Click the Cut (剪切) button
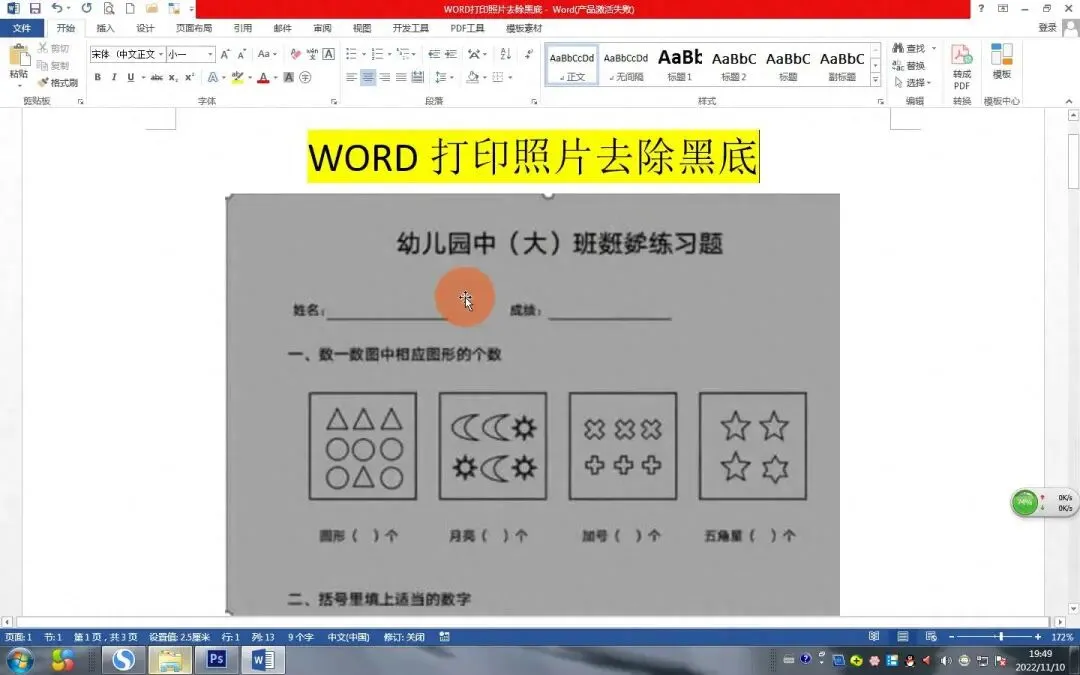Viewport: 1080px width, 675px height. point(54,48)
